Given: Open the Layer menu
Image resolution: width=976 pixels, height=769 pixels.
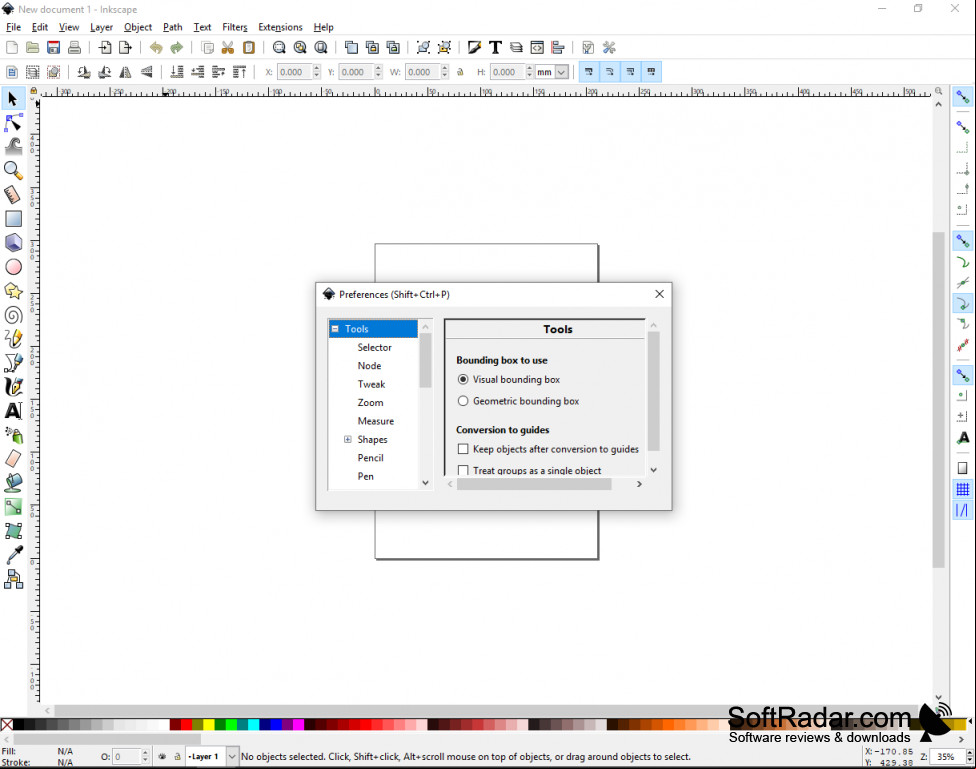Looking at the screenshot, I should (101, 27).
